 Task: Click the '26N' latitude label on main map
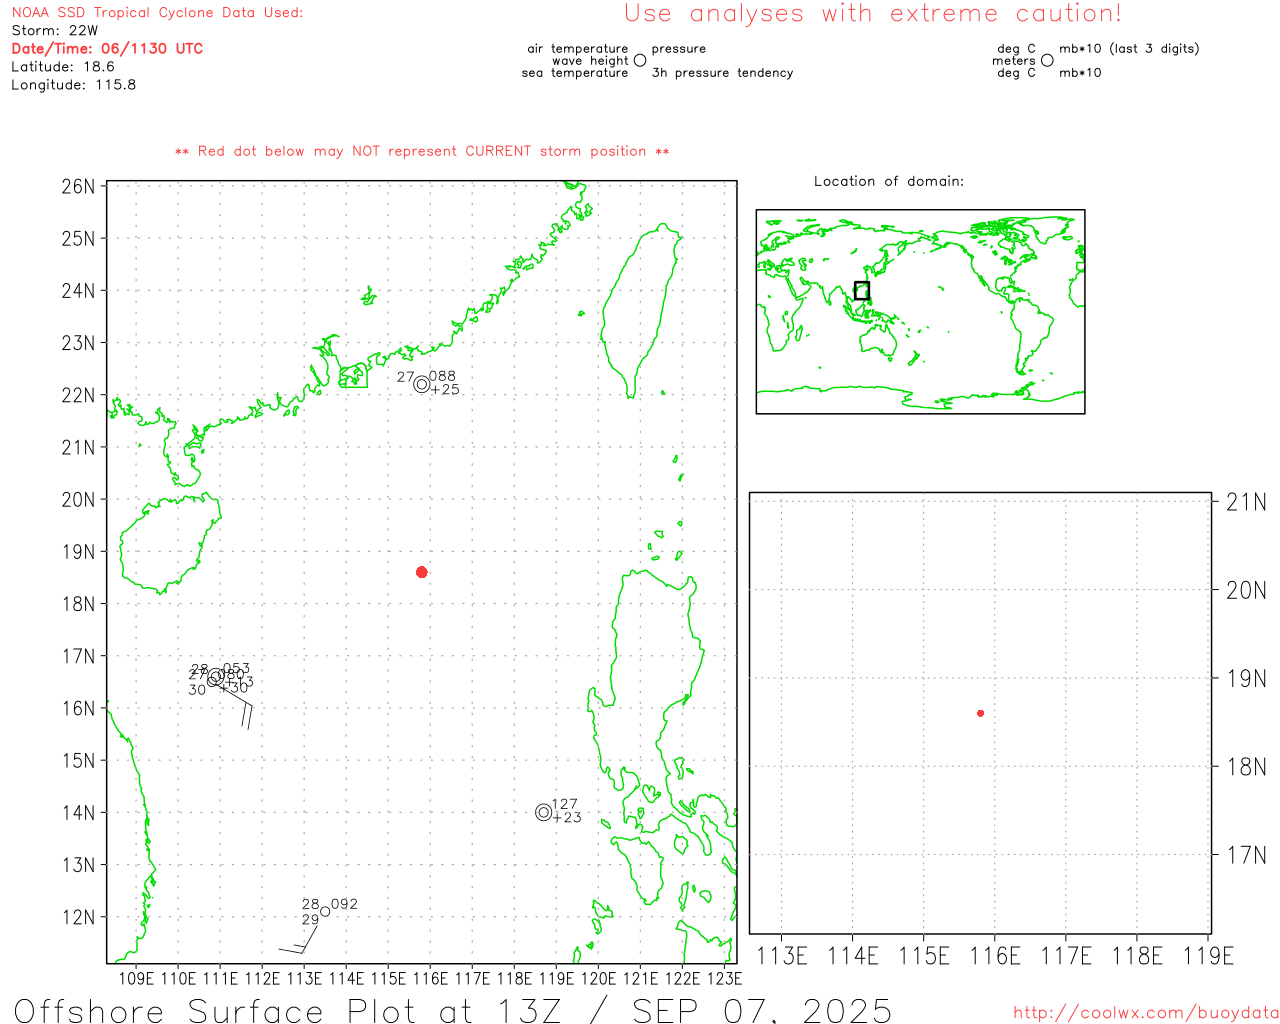coord(78,187)
